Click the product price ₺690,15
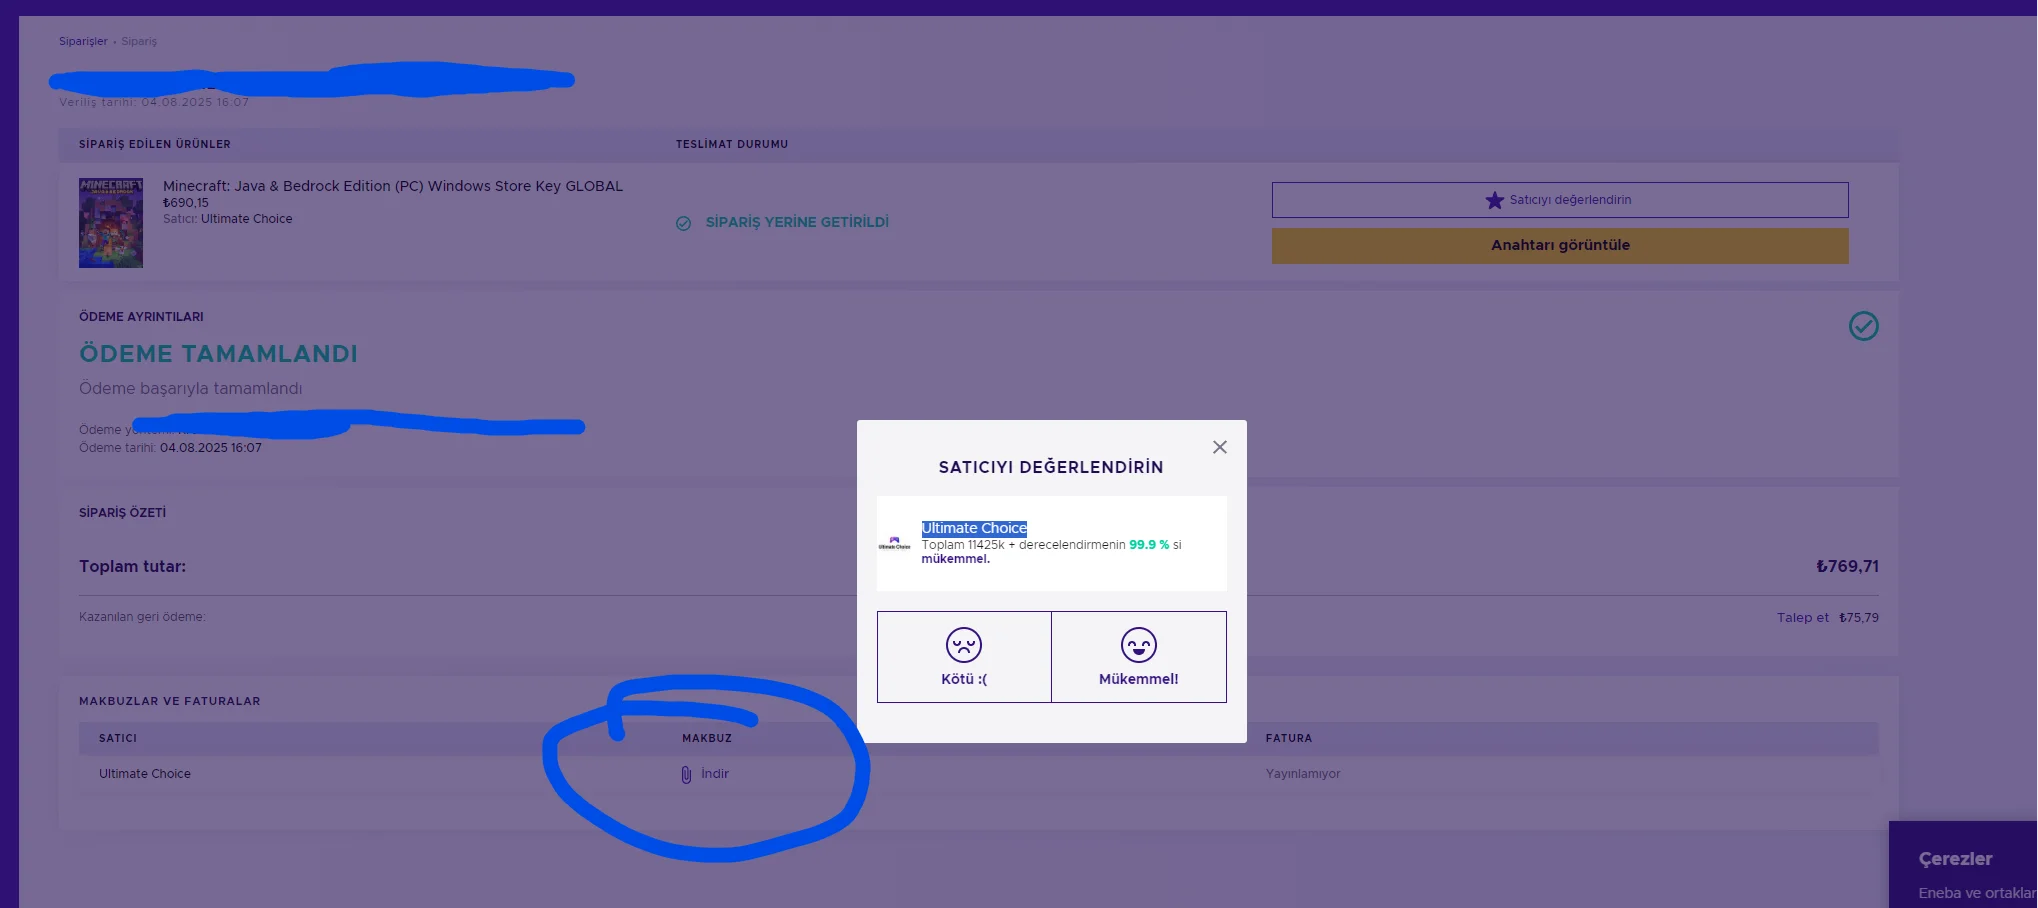The height and width of the screenshot is (908, 2038). (x=186, y=203)
